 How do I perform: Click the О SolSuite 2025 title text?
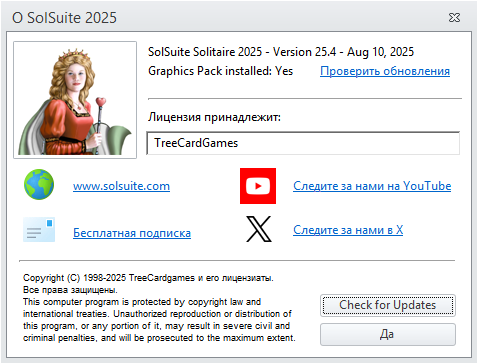[64, 18]
